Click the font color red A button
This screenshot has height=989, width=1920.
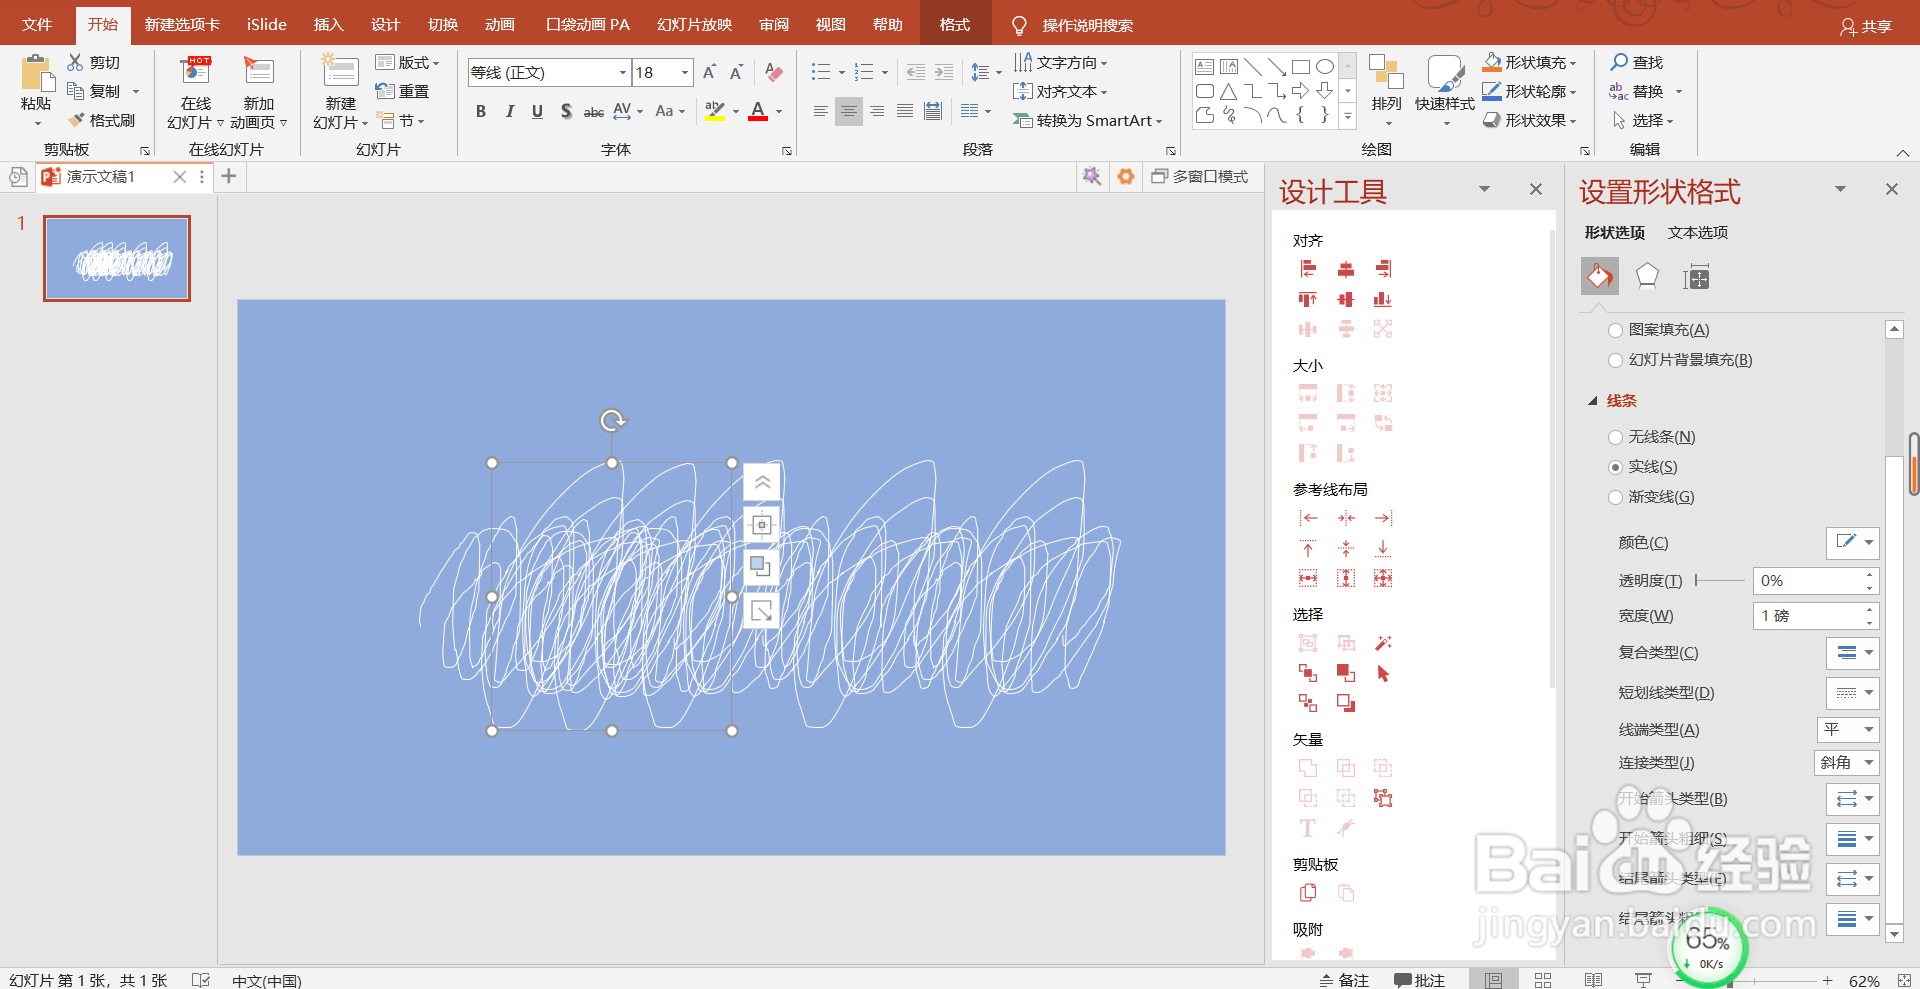(x=758, y=111)
